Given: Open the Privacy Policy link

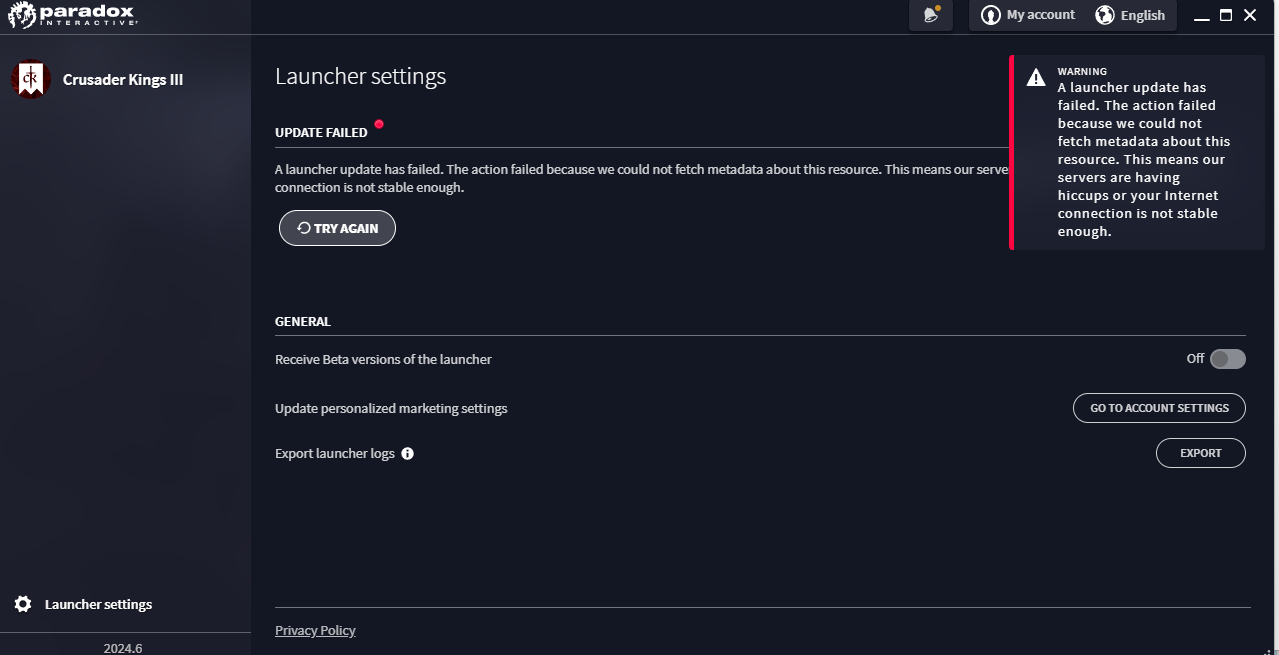Looking at the screenshot, I should [315, 630].
